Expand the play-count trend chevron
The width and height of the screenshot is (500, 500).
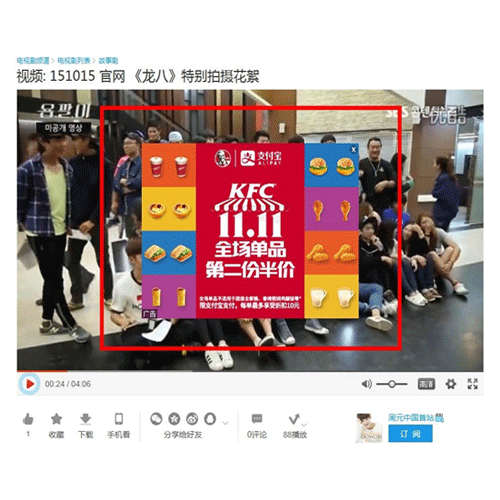click(304, 424)
